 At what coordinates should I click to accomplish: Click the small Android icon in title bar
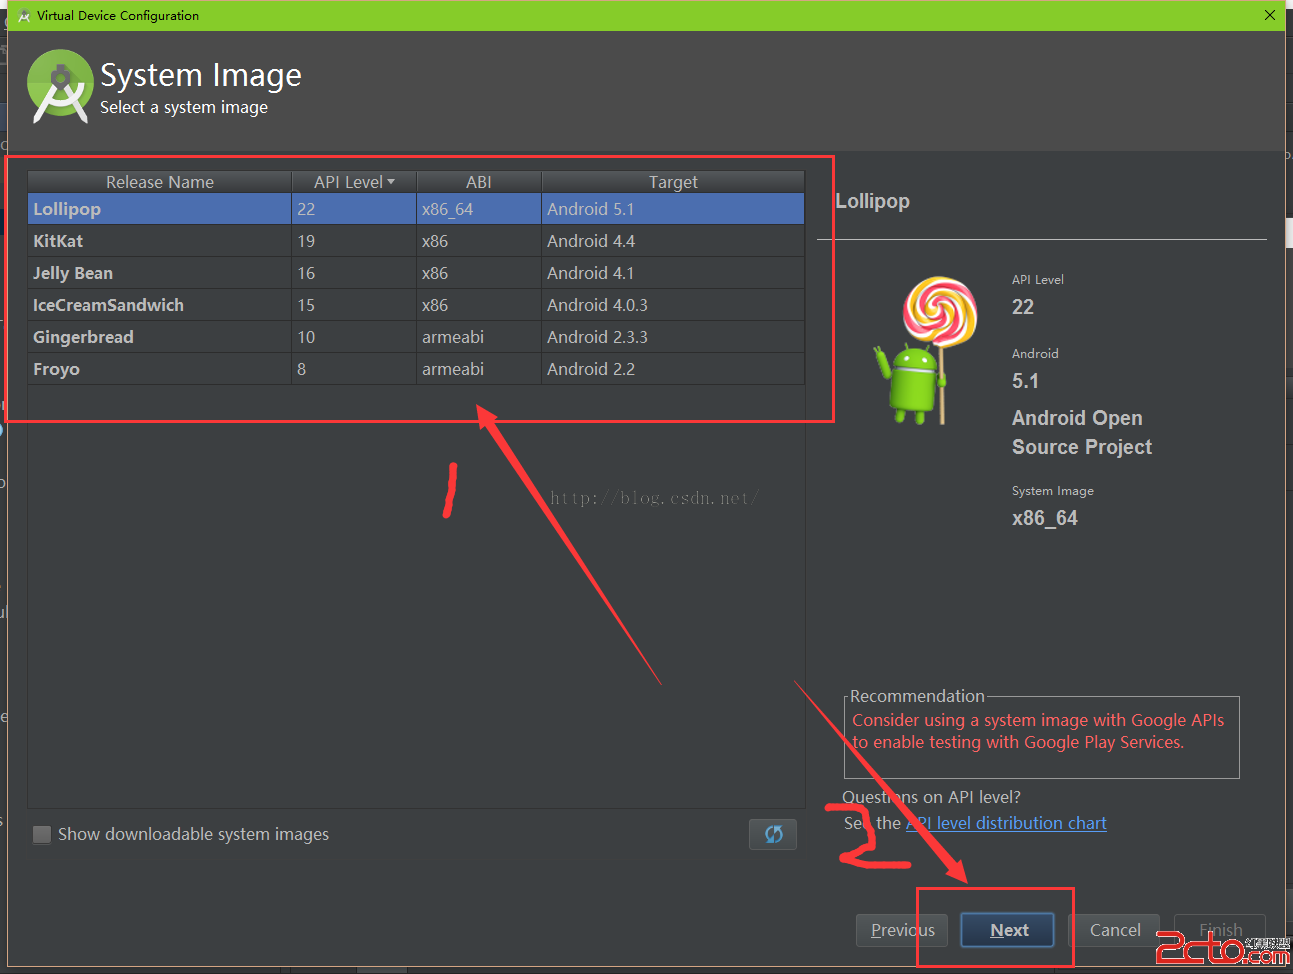pyautogui.click(x=24, y=16)
